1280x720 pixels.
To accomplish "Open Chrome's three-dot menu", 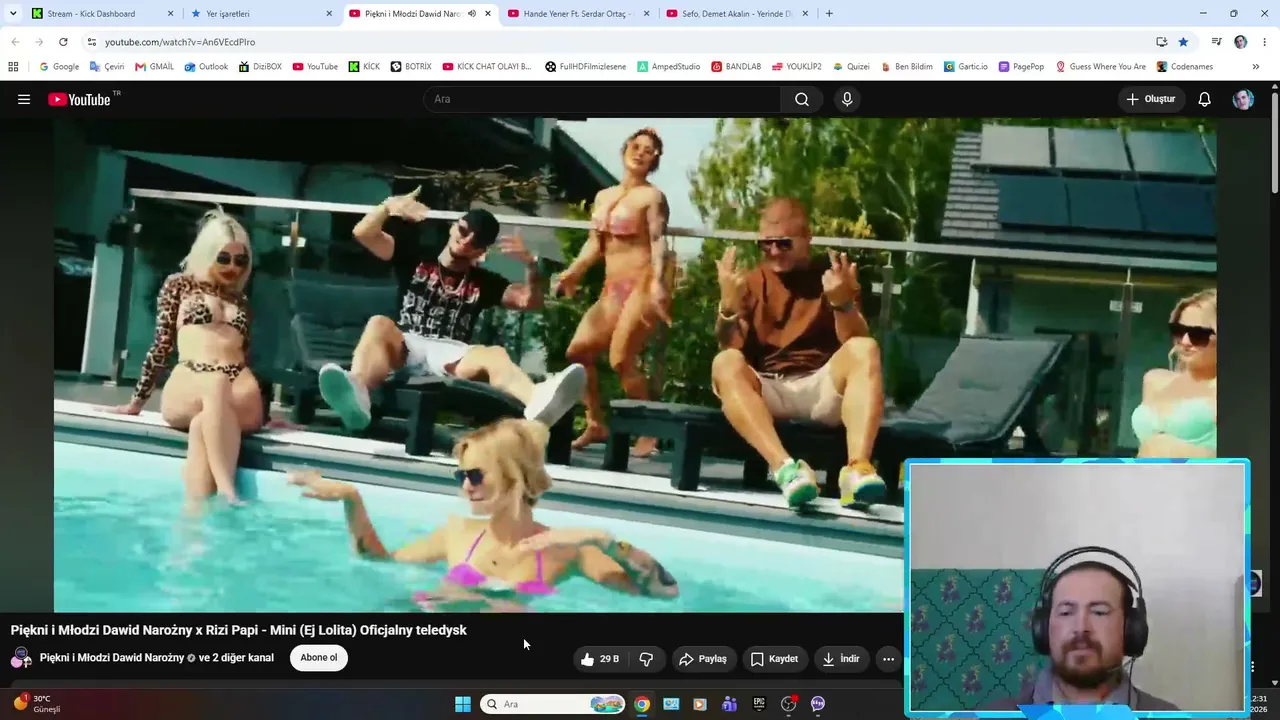I will pos(1265,42).
